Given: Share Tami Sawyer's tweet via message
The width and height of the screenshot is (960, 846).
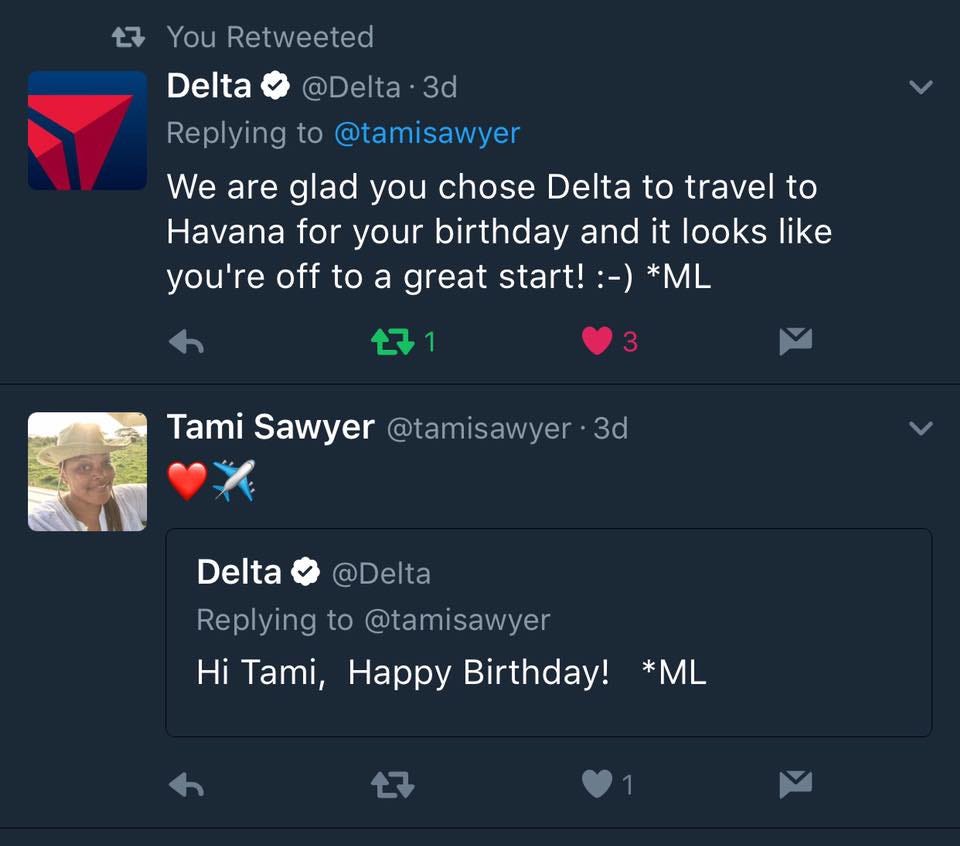Looking at the screenshot, I should pos(796,786).
